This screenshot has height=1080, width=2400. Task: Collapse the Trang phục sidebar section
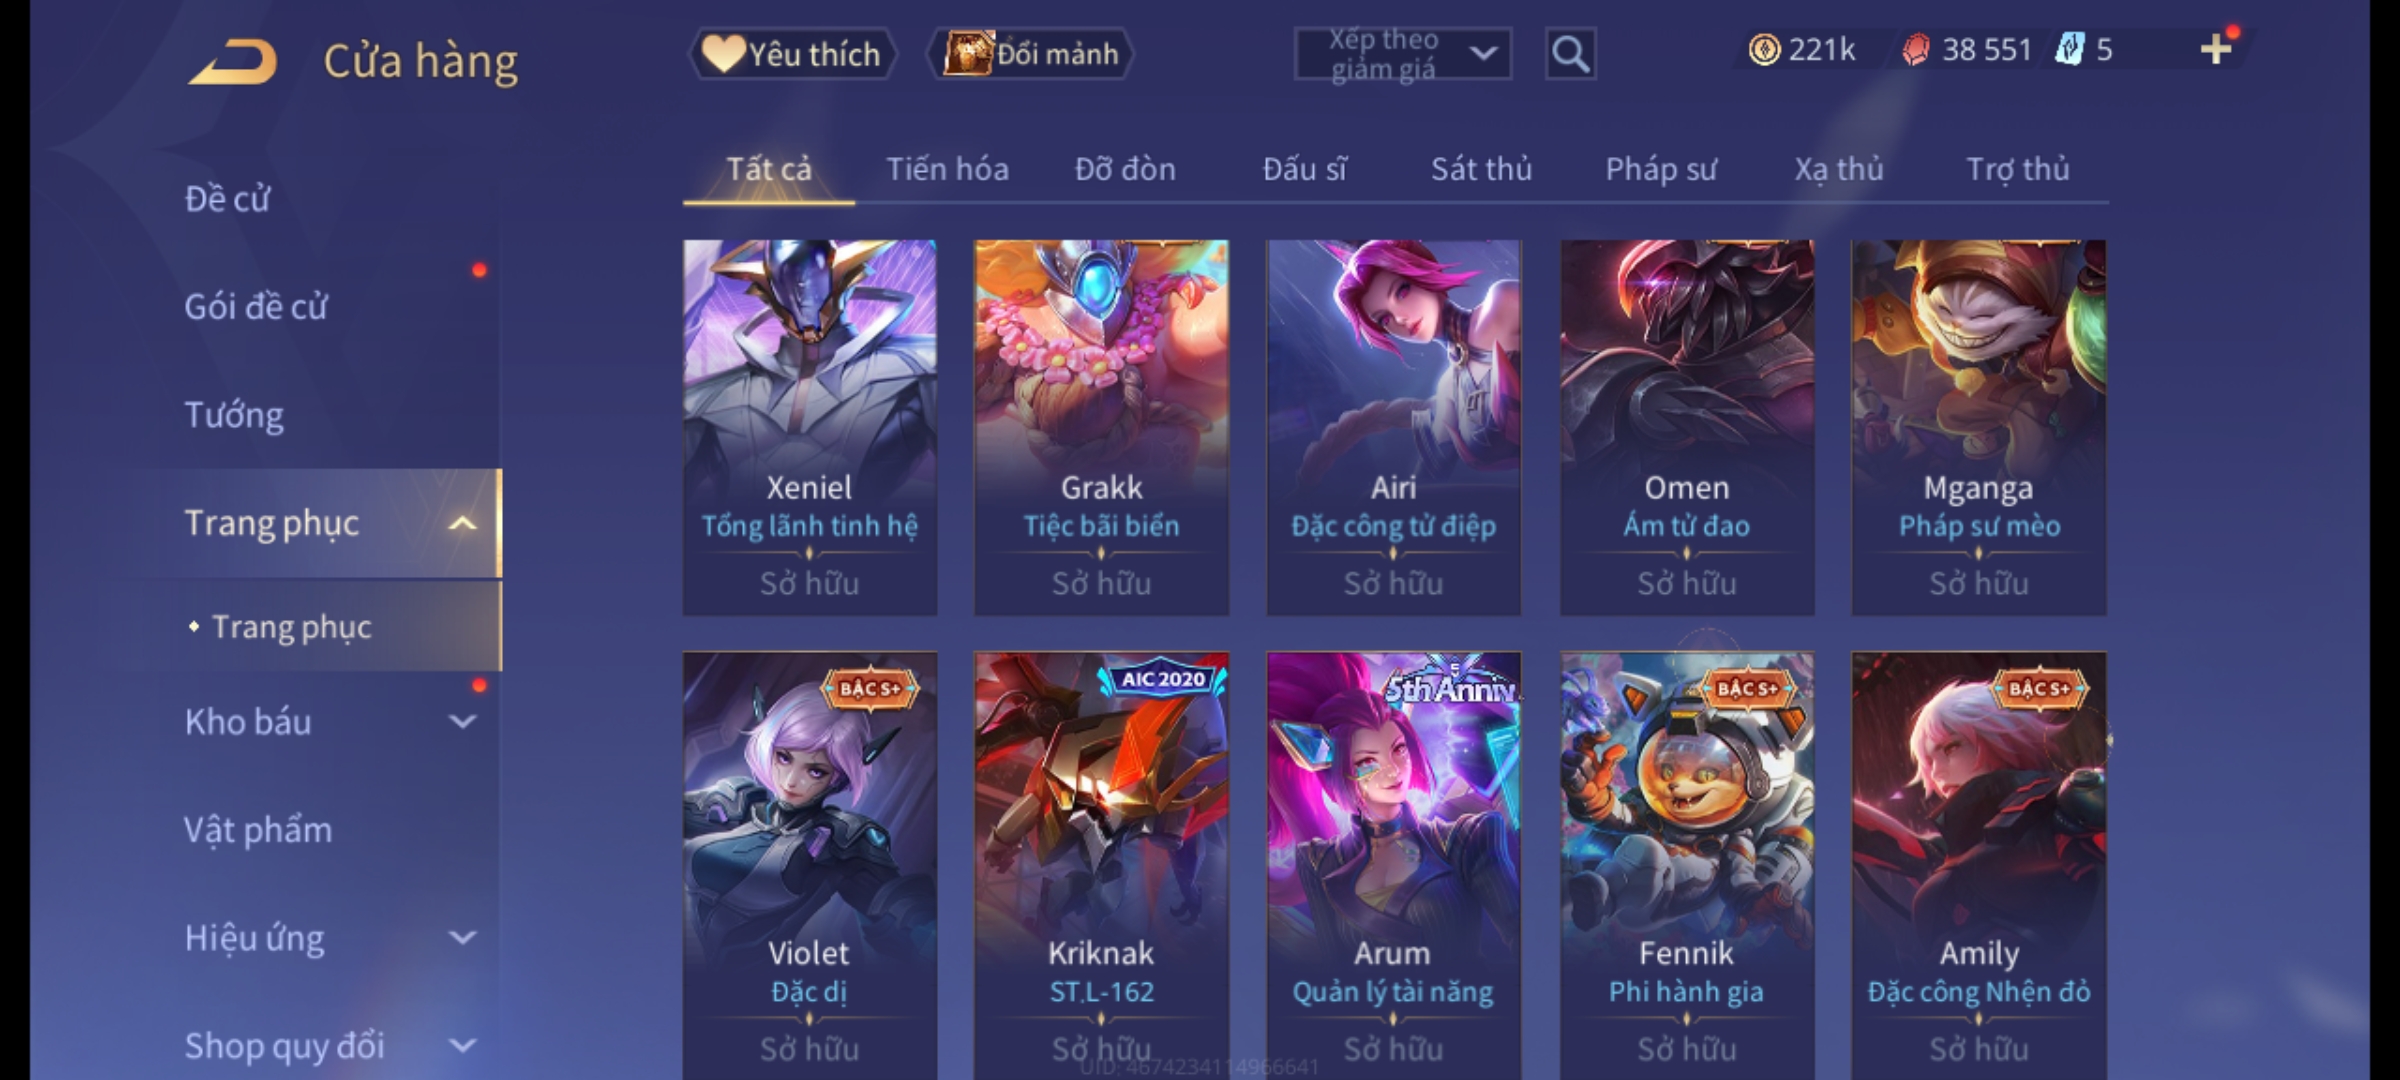coord(462,523)
